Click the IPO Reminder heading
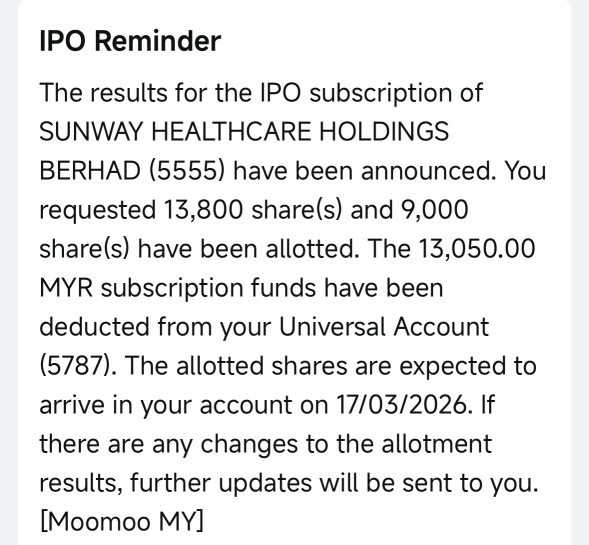 (130, 41)
